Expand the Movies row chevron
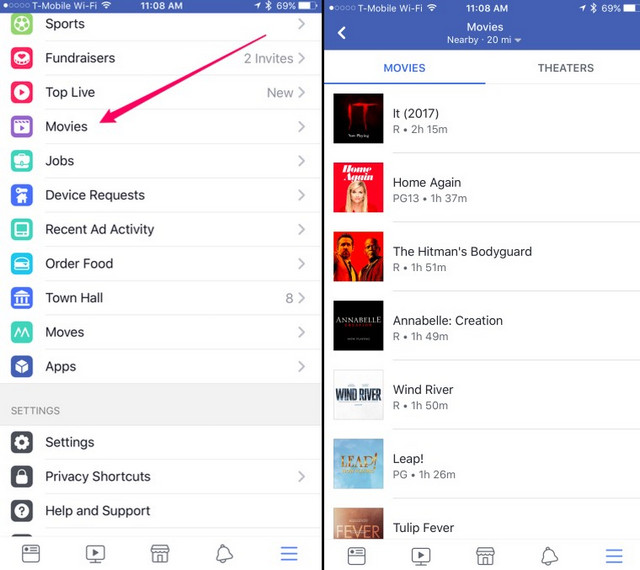640x570 pixels. pos(301,127)
